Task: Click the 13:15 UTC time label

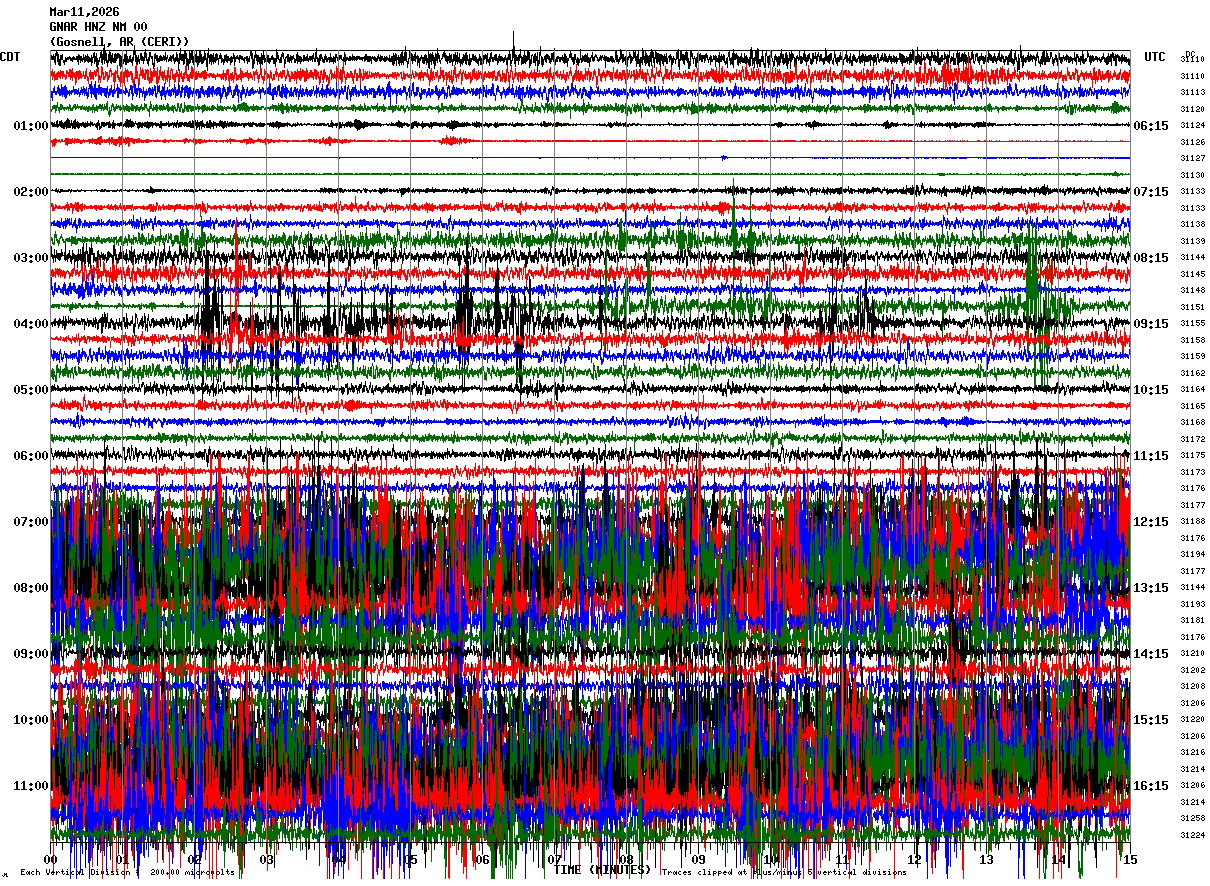Action: point(1151,588)
